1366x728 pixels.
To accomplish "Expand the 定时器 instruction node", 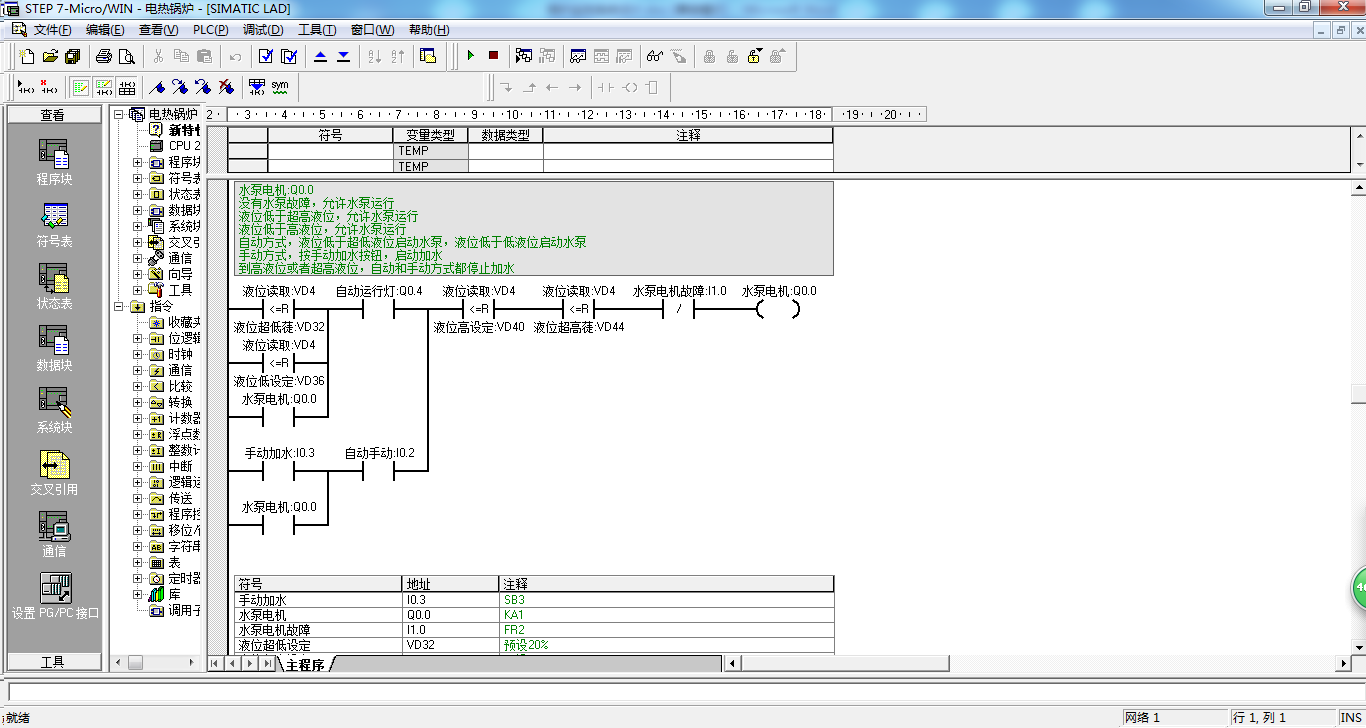I will tap(138, 578).
